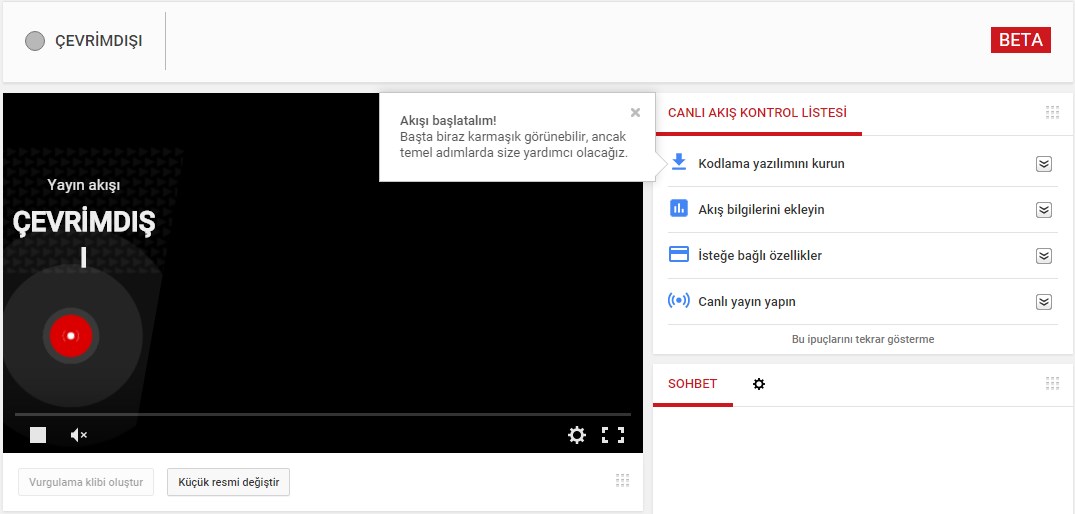Expand the 'Akış bilgilerini ekleyin' section
This screenshot has height=514, width=1075.
coord(1044,210)
